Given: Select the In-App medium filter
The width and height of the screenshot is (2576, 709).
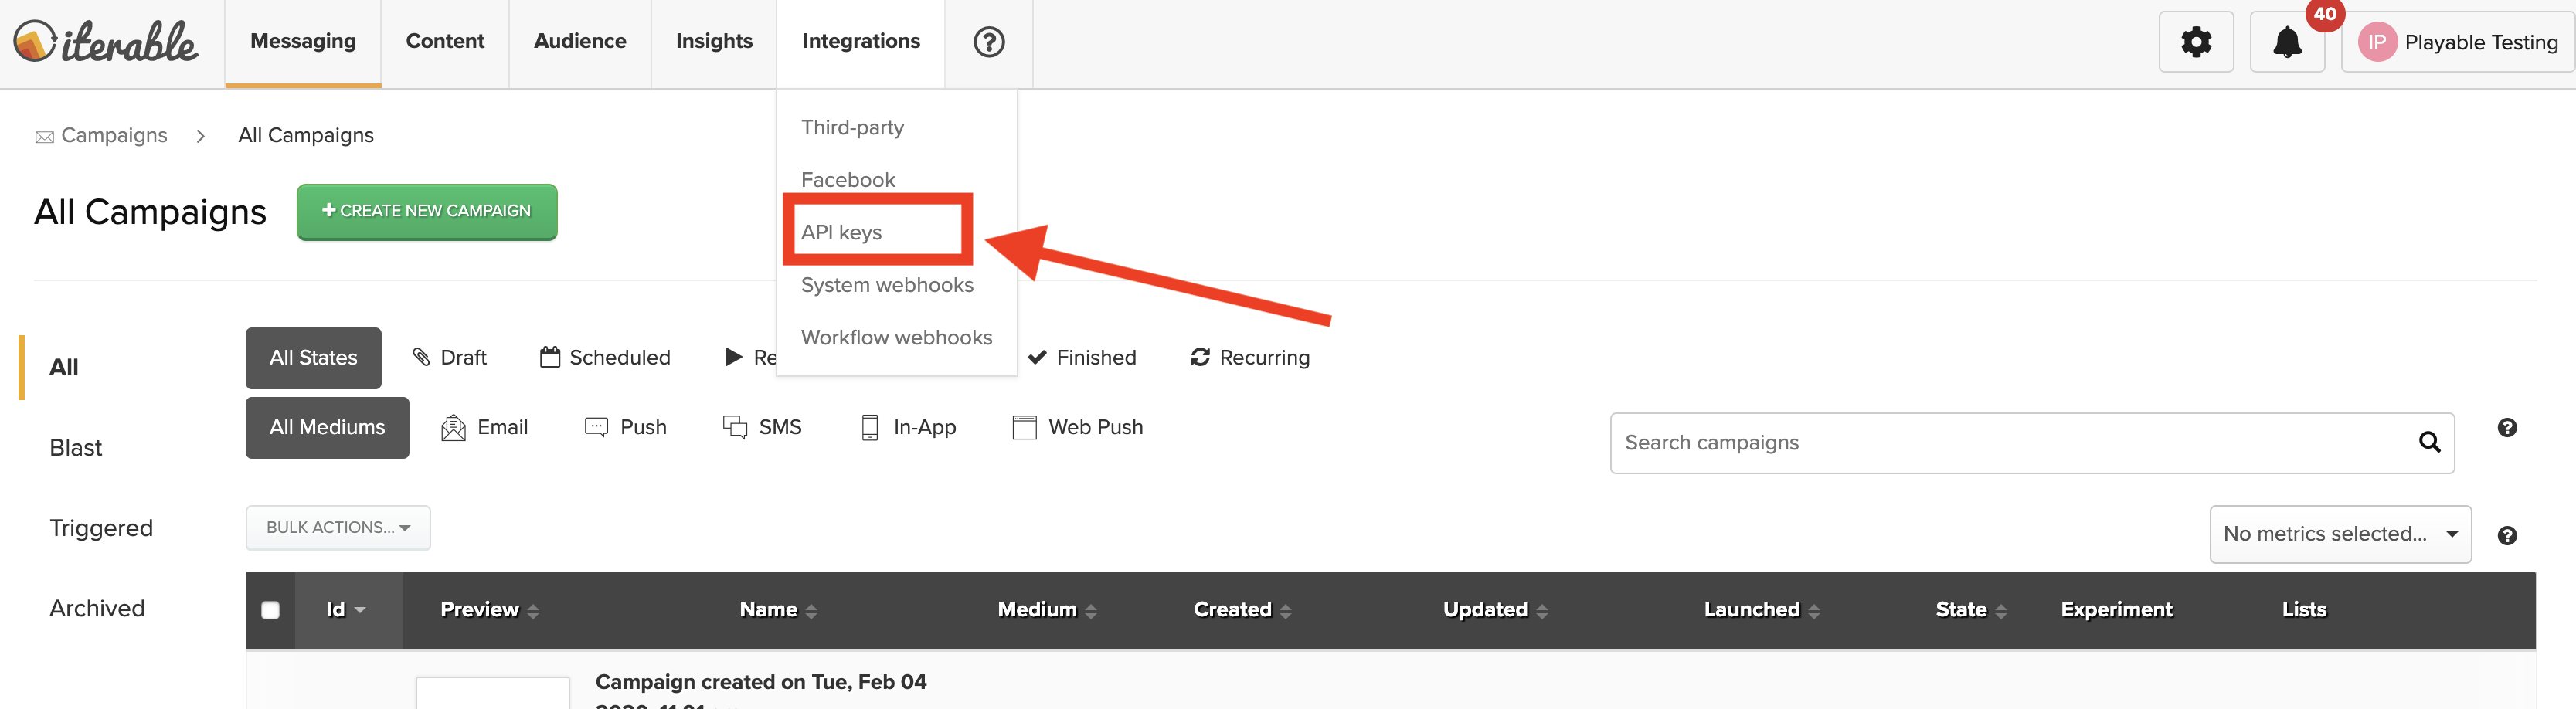Looking at the screenshot, I should tap(907, 427).
